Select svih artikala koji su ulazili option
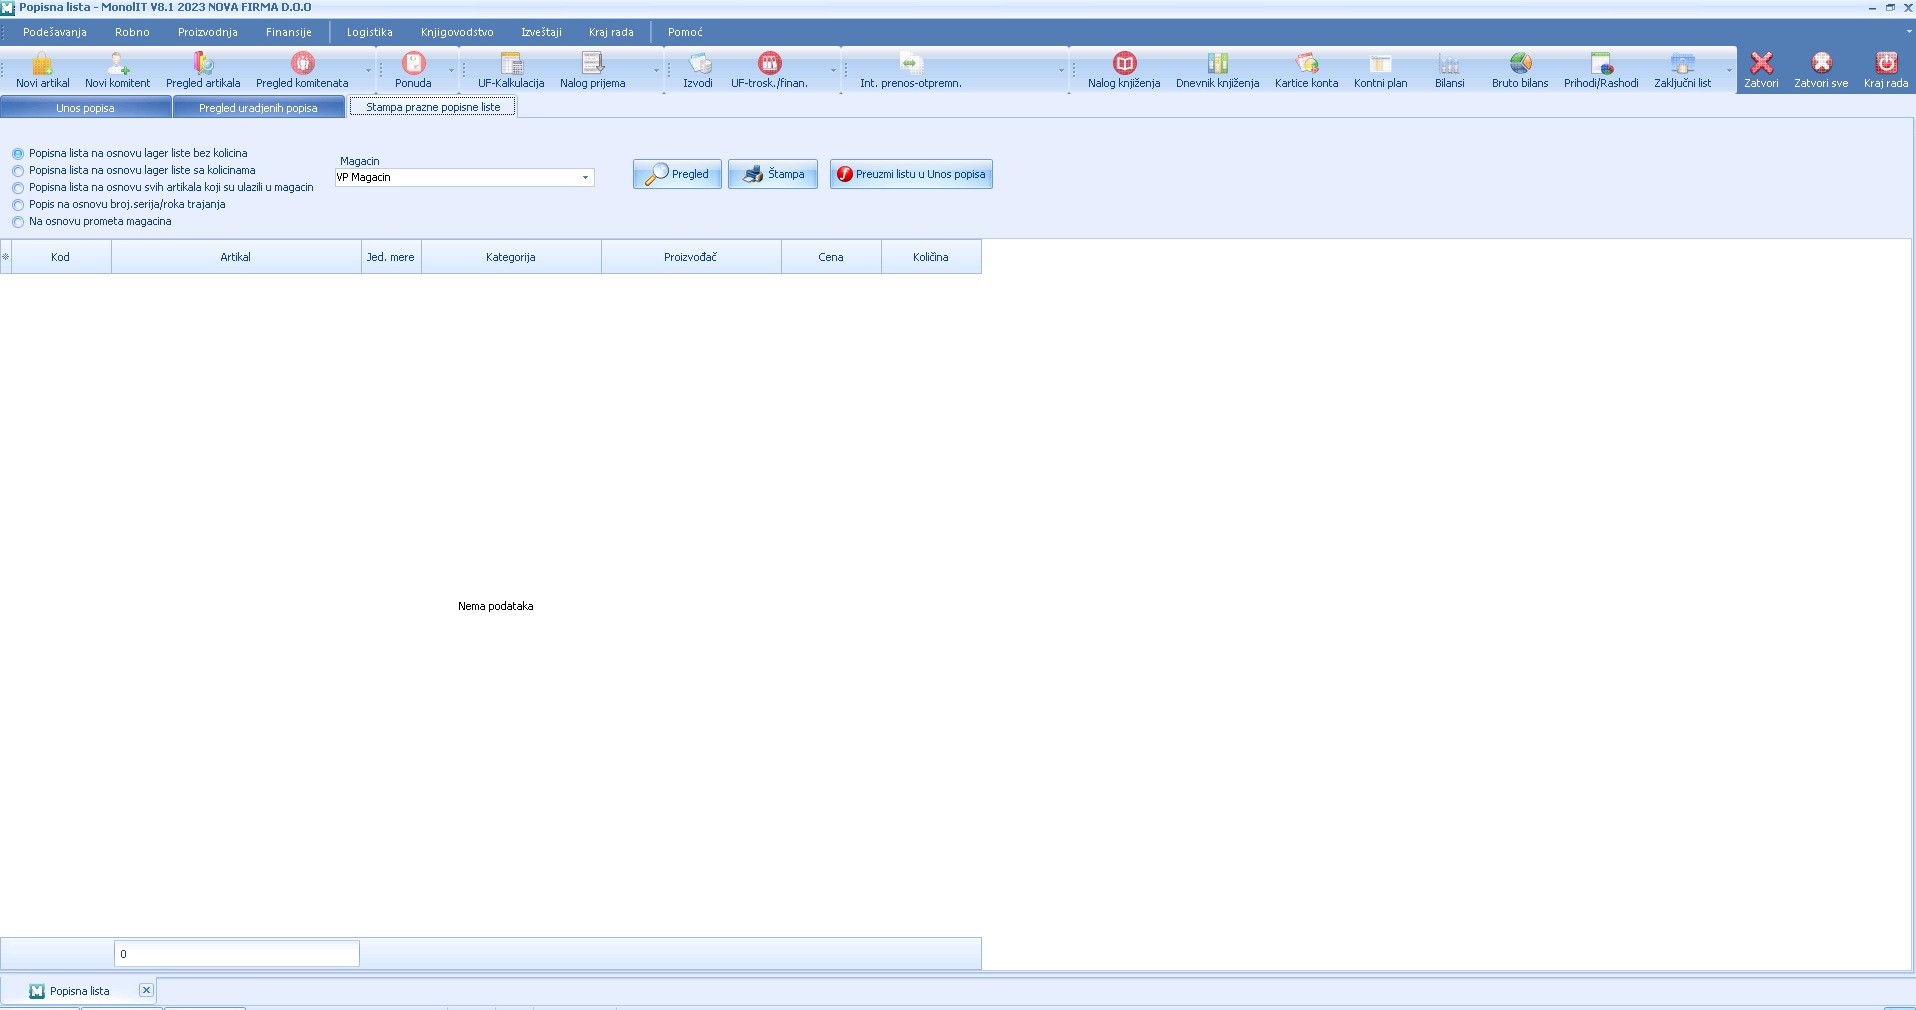This screenshot has width=1916, height=1010. coord(18,188)
